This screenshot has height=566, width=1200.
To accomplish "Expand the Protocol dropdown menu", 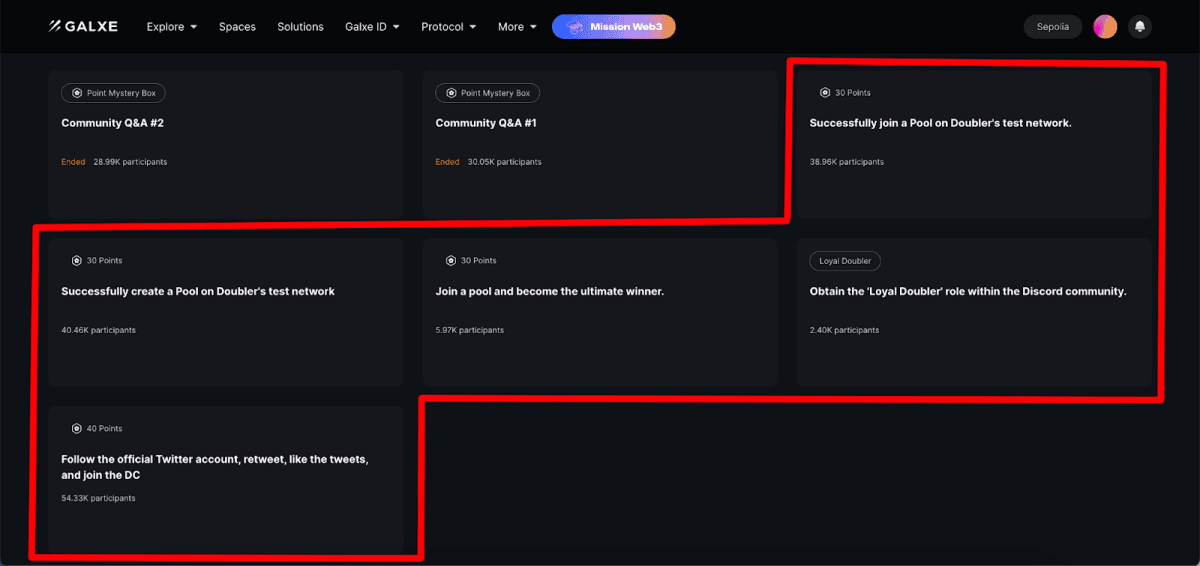I will [449, 27].
